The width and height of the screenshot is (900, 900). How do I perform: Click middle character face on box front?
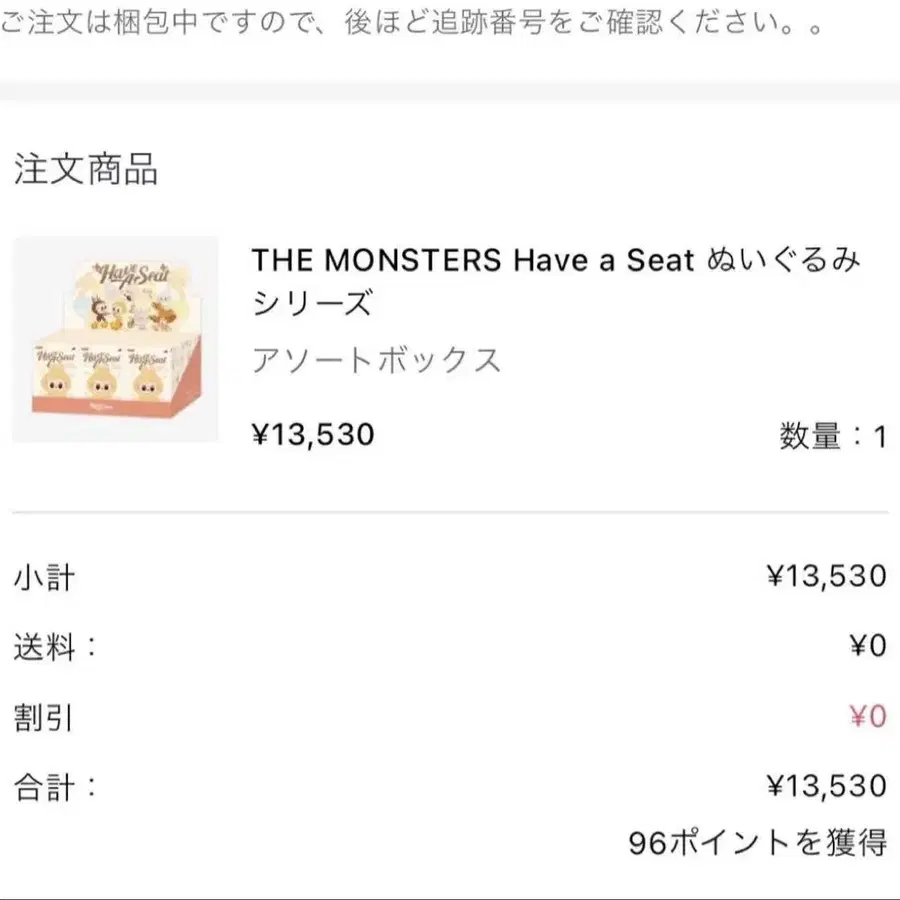tap(102, 382)
